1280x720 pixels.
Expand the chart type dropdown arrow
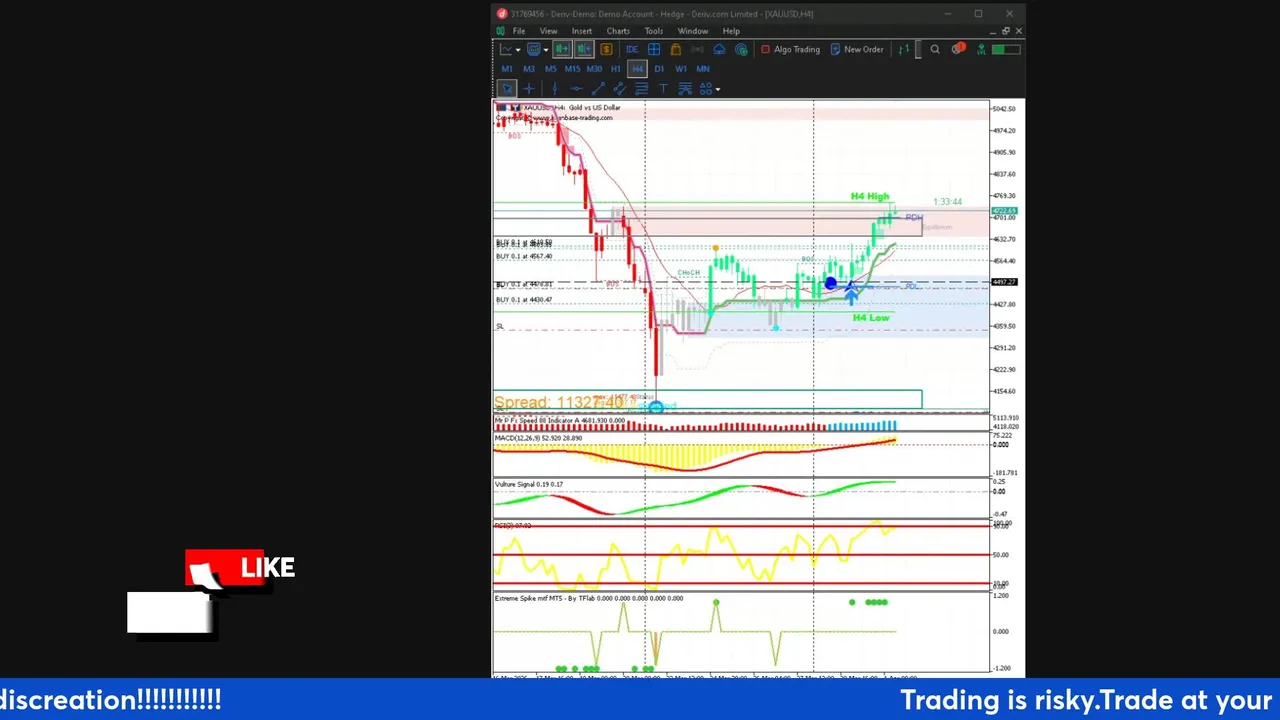coord(518,49)
